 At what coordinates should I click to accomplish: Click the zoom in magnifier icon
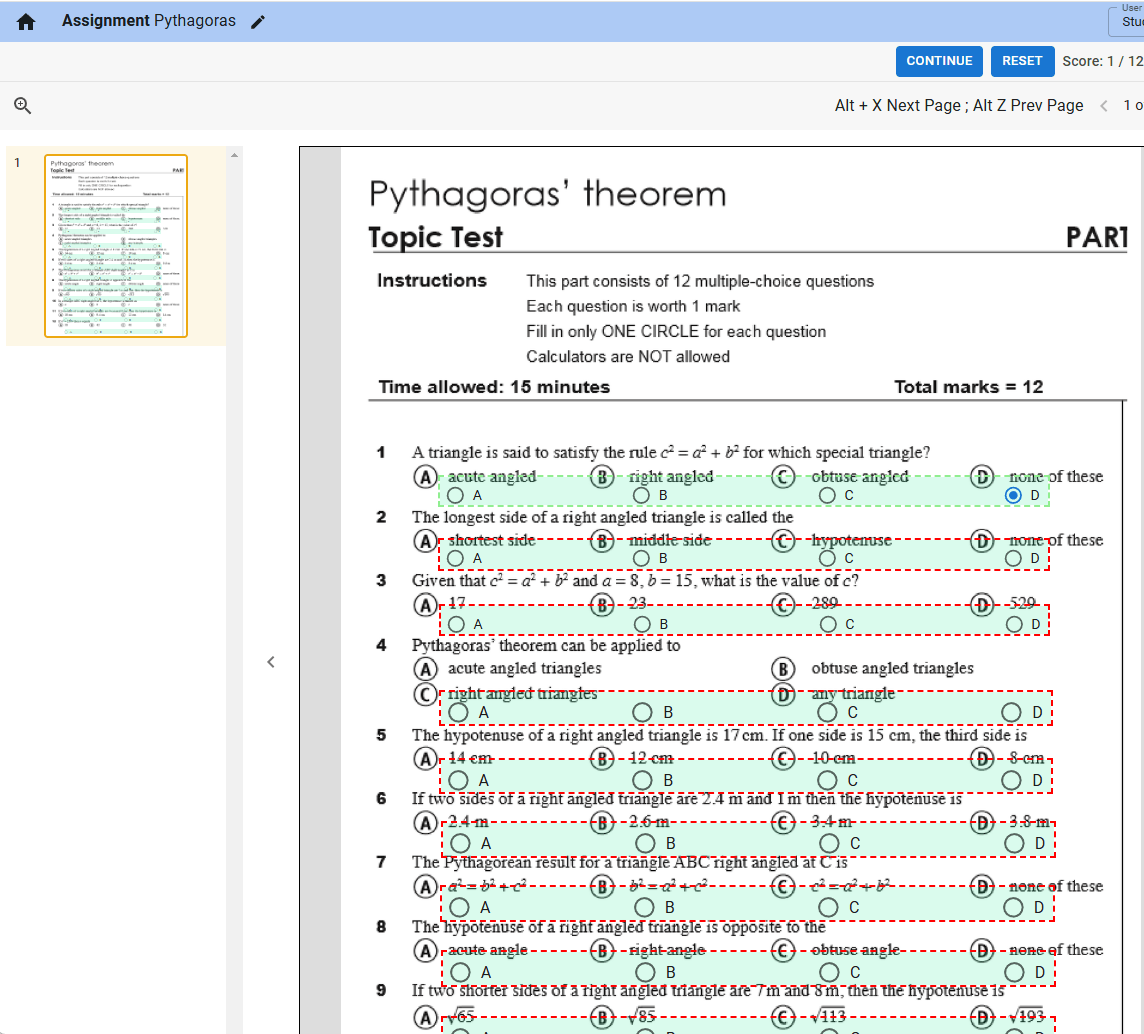tap(23, 105)
